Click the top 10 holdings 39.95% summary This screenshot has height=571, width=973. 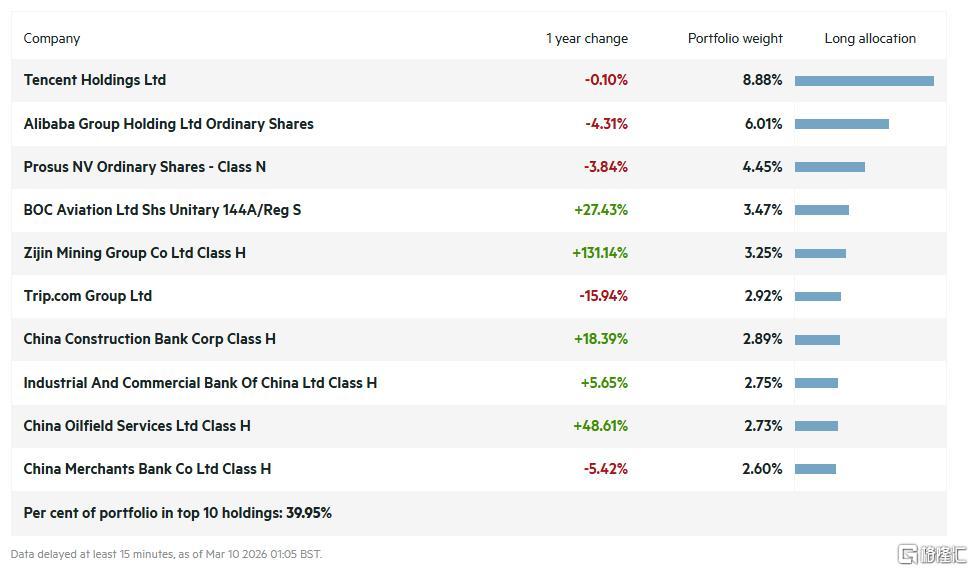(x=177, y=513)
